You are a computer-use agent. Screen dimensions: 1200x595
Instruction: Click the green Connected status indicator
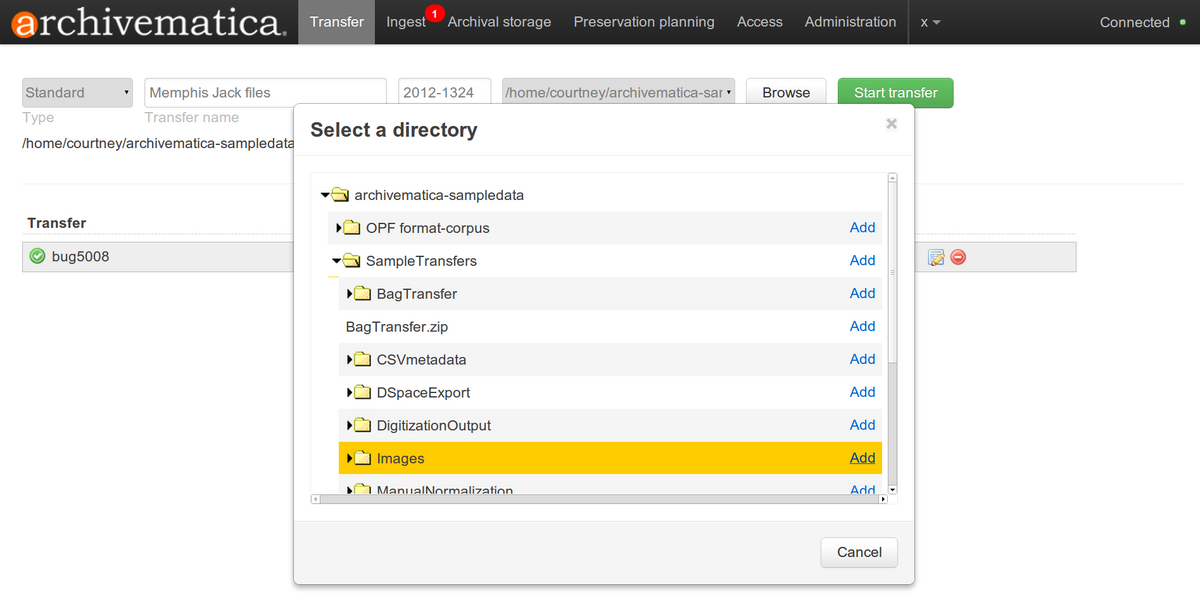tap(1183, 22)
